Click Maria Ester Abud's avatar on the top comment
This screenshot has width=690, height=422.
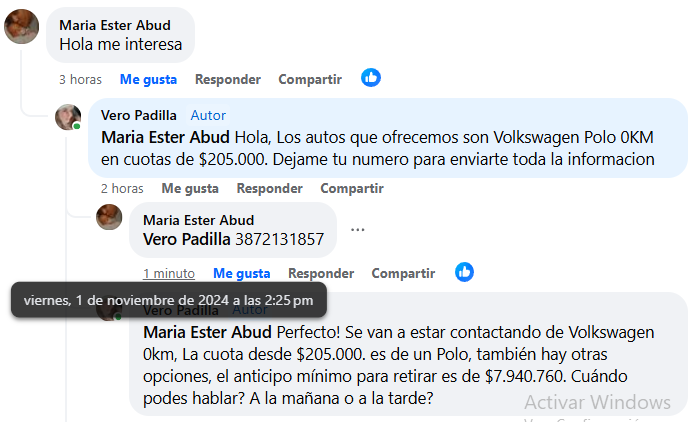click(x=22, y=27)
